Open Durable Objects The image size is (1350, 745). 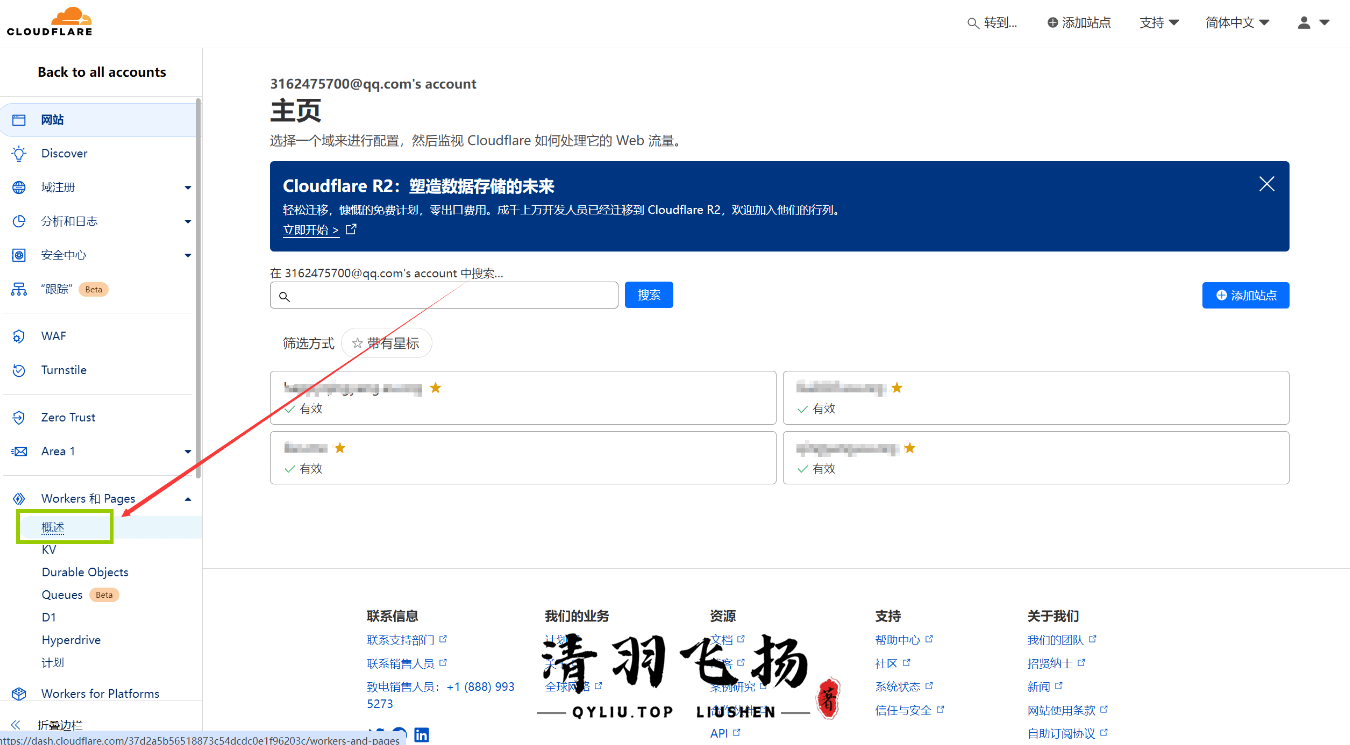[x=85, y=572]
